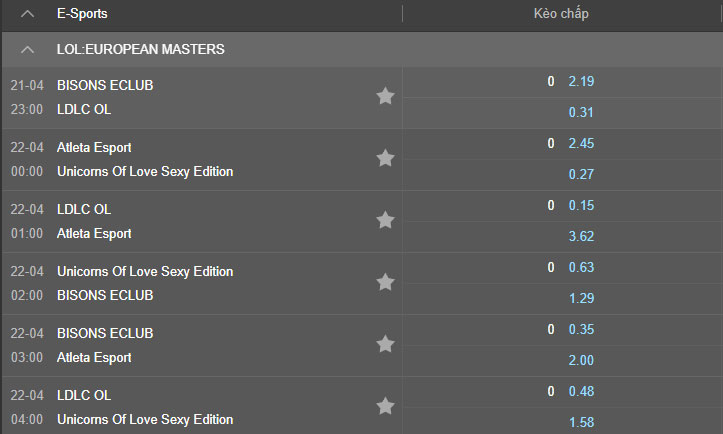The width and height of the screenshot is (723, 434).
Task: Click the Kèo chấp column header
Action: [562, 14]
